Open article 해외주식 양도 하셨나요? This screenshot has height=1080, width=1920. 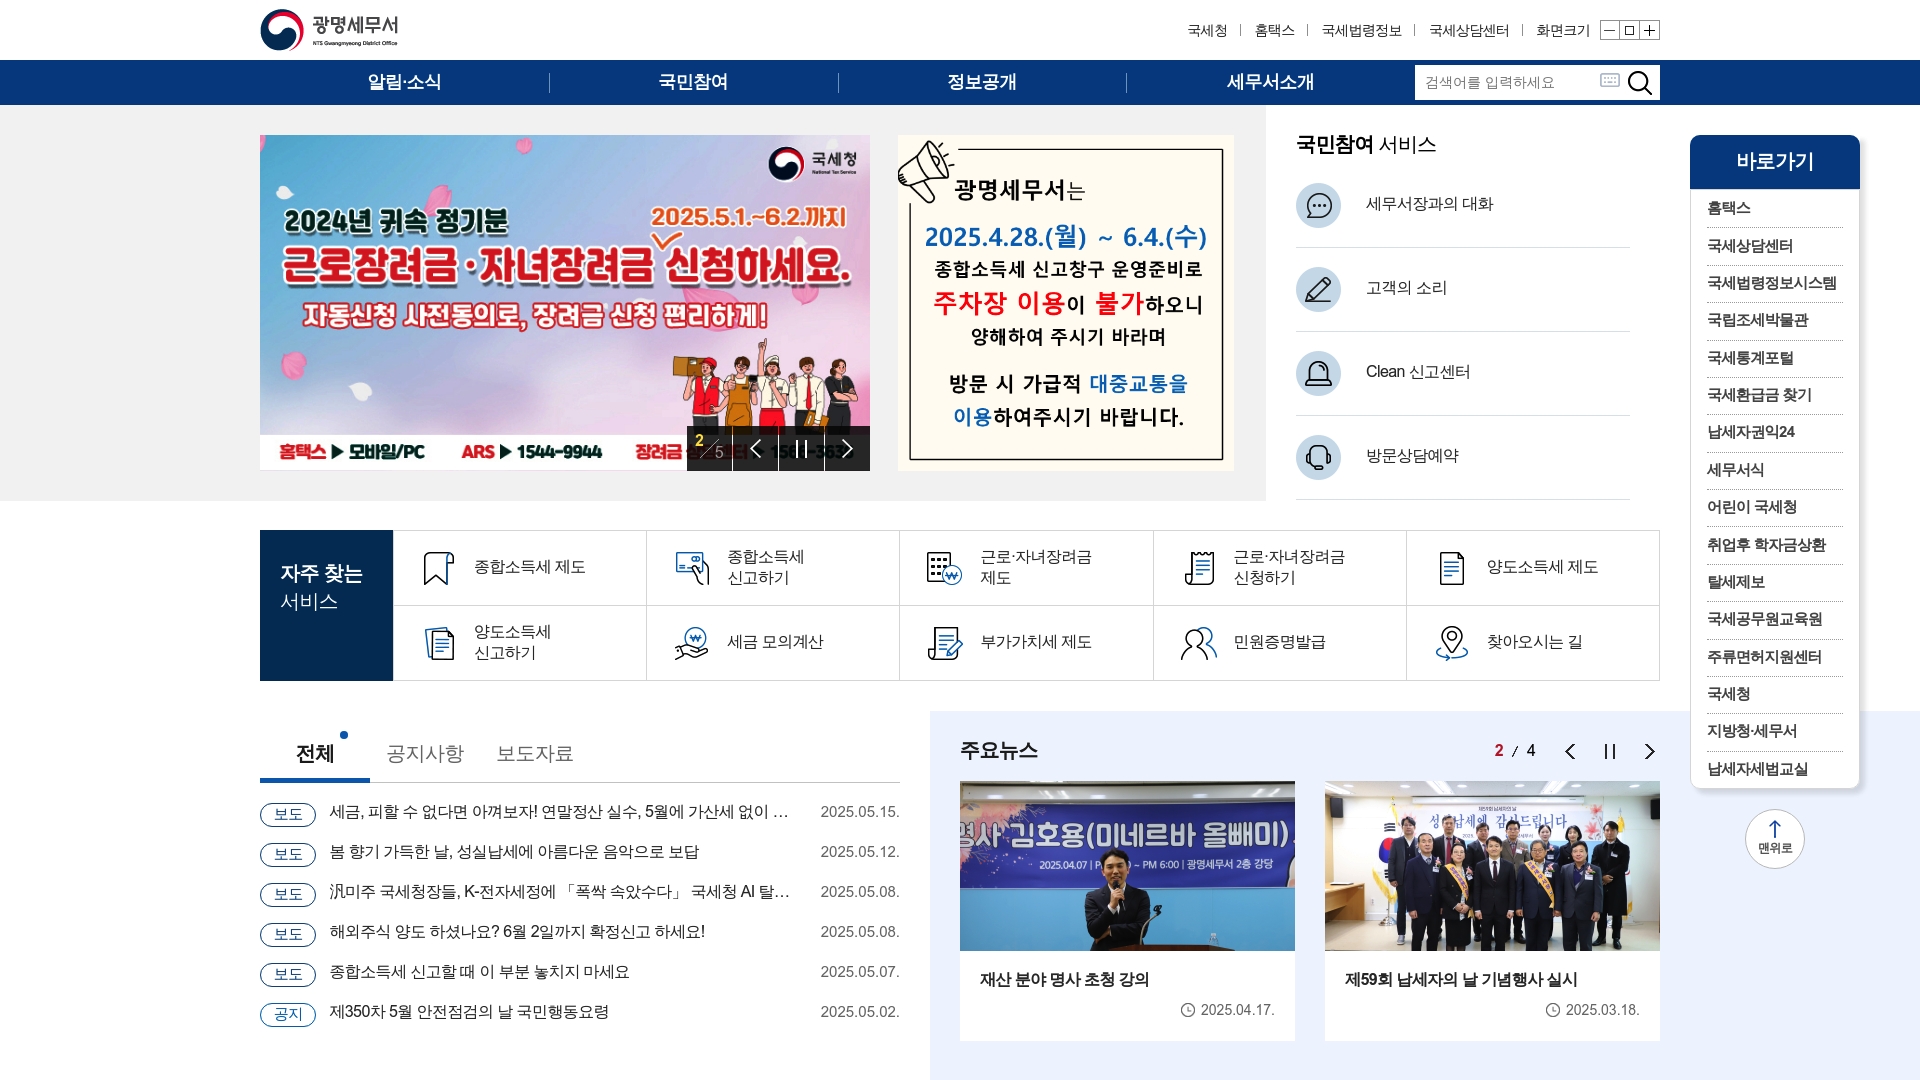coord(517,932)
